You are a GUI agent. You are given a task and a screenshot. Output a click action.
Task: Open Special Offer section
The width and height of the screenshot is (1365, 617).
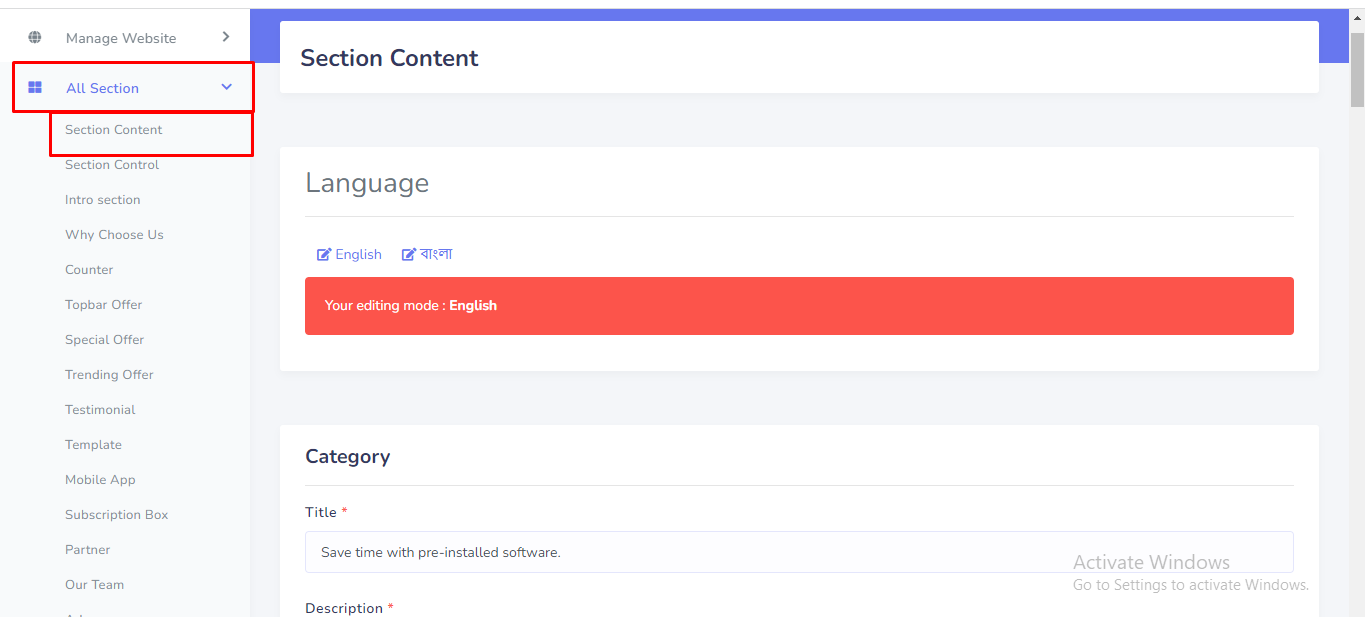pyautogui.click(x=105, y=340)
